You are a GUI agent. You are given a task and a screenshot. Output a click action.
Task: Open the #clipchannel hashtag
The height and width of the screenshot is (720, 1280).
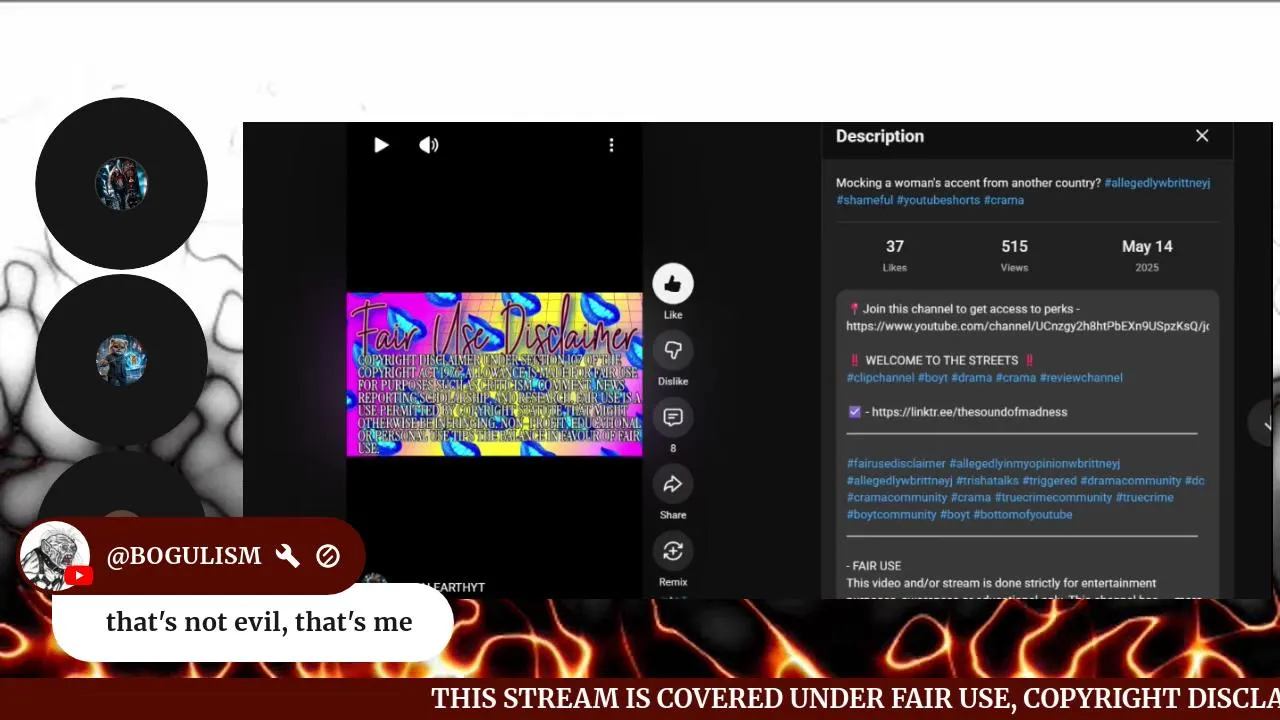pos(880,378)
